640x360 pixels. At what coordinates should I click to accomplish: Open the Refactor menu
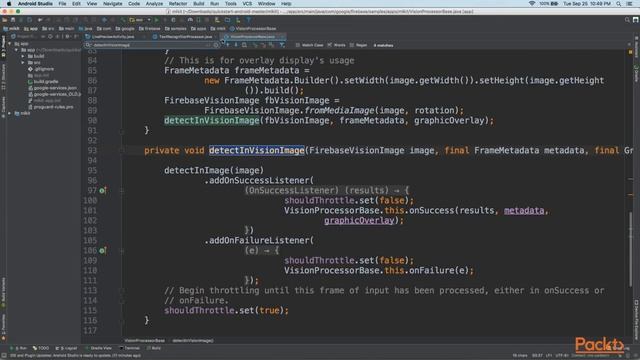pos(178,4)
